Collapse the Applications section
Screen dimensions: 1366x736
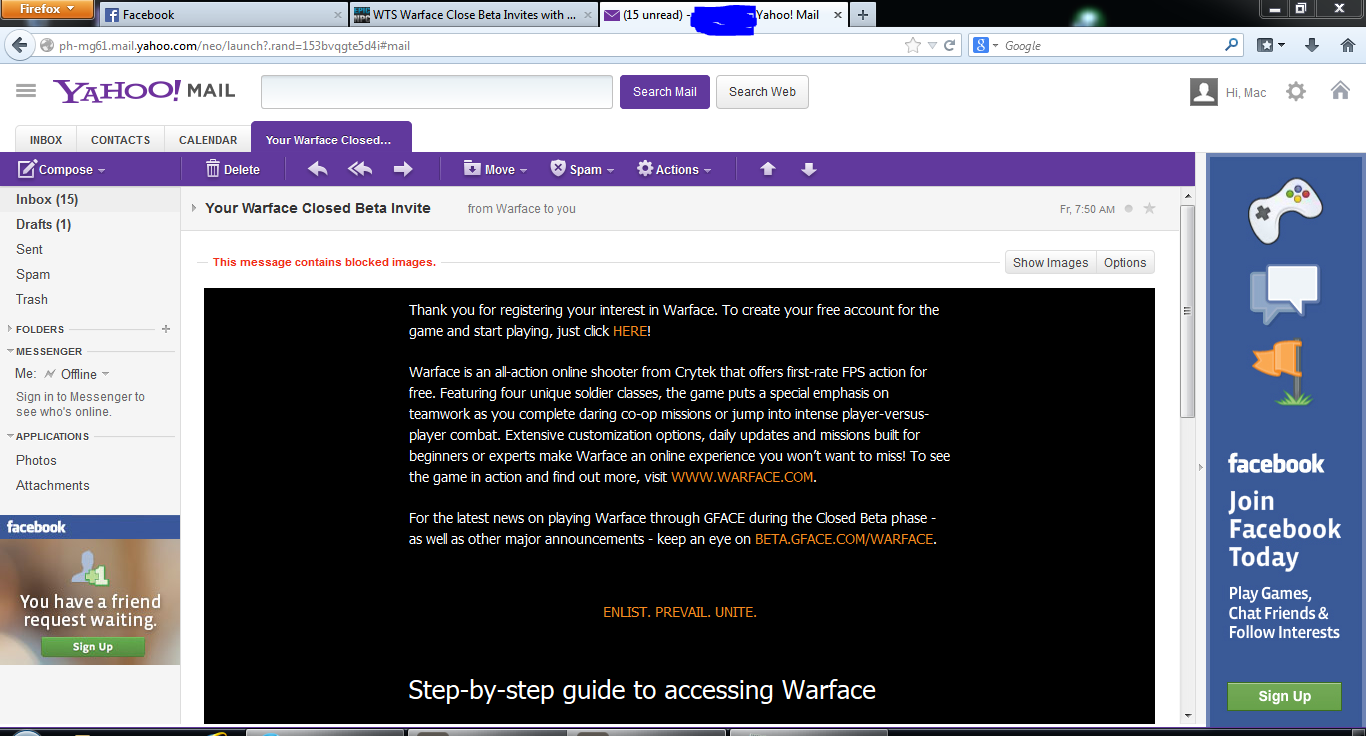pyautogui.click(x=10, y=436)
